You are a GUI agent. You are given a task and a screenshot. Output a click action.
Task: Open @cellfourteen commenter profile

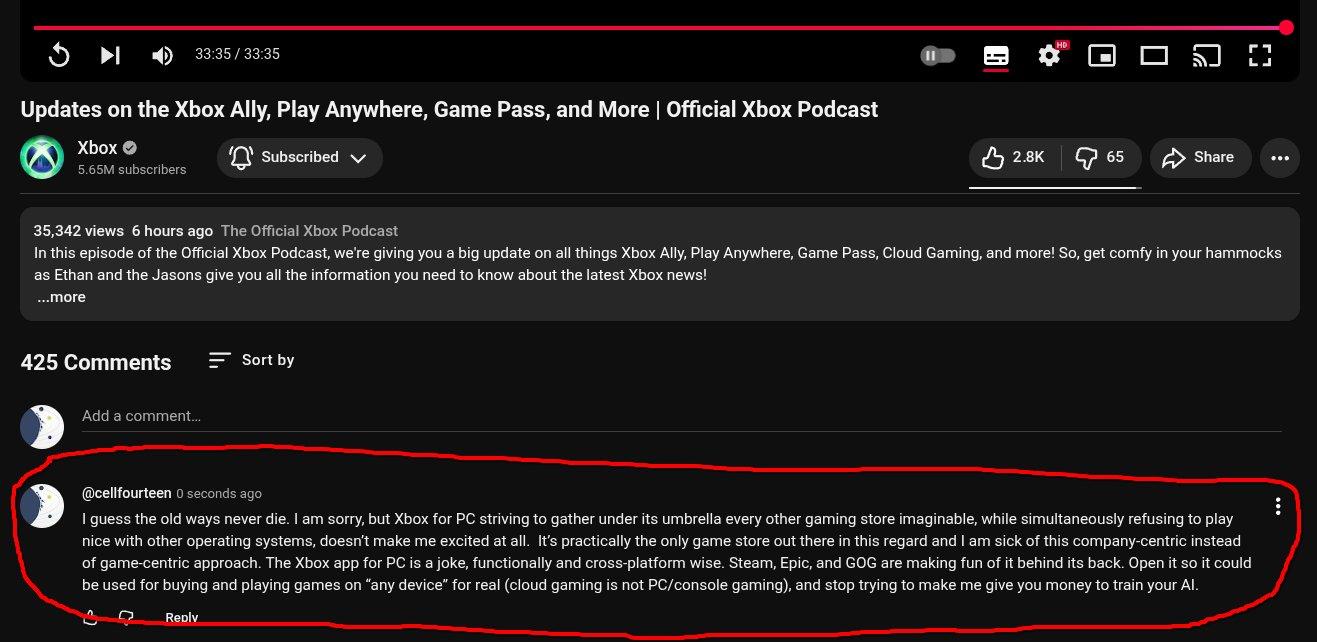[x=126, y=493]
